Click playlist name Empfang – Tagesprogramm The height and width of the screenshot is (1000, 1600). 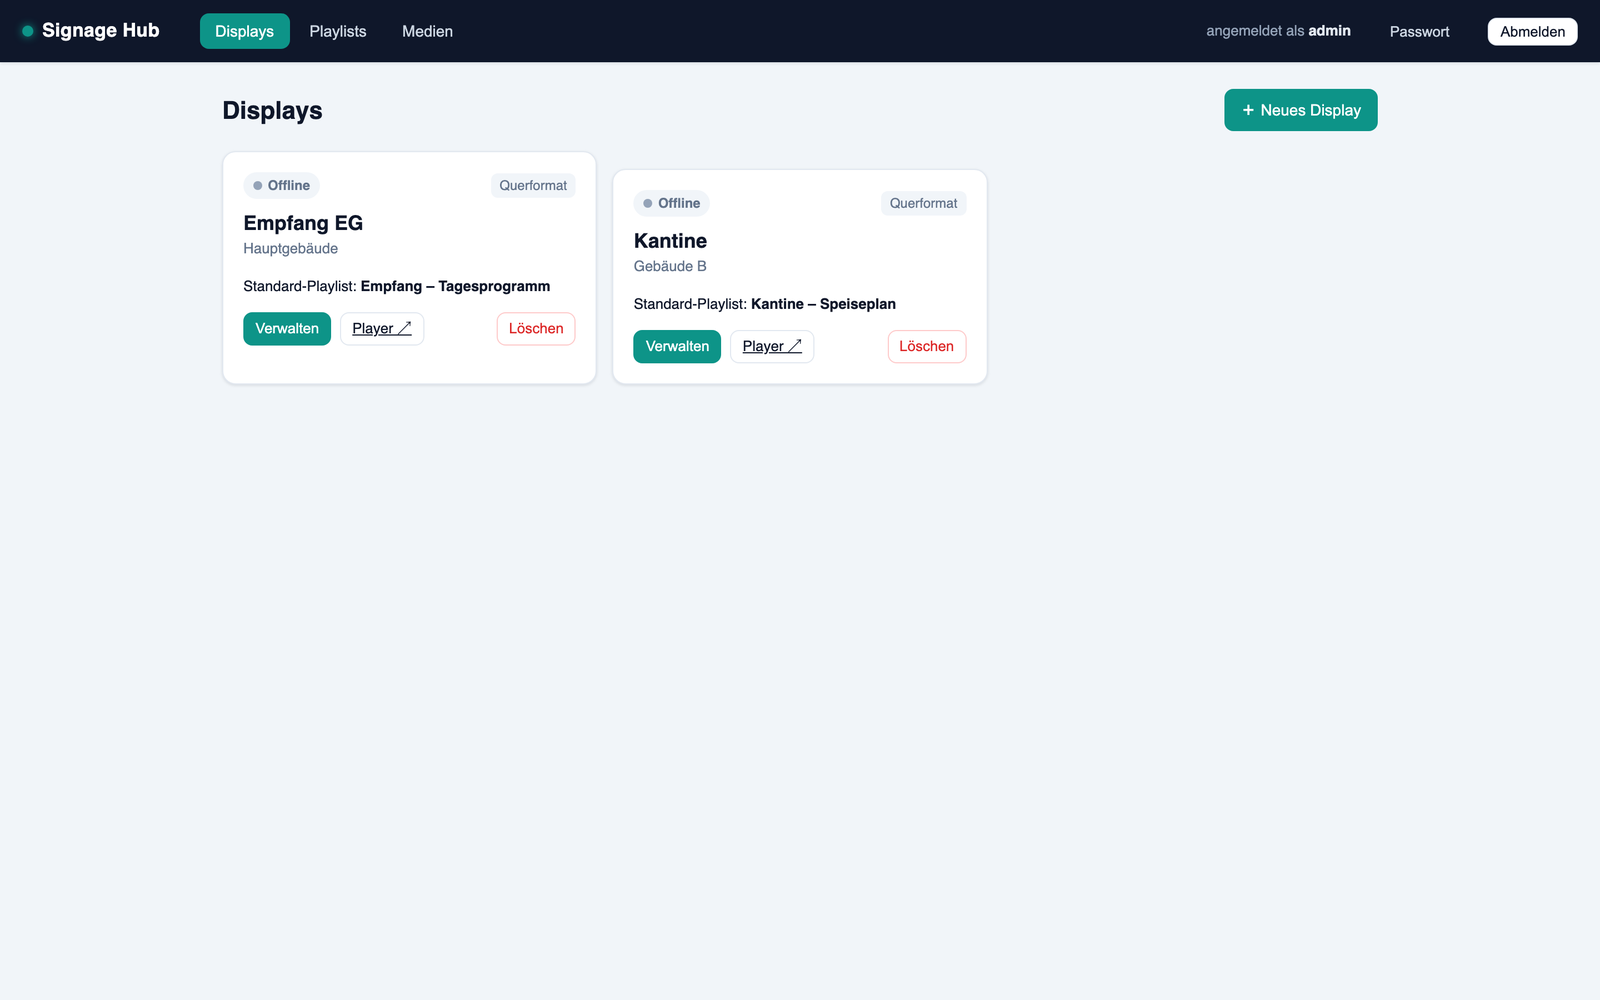pyautogui.click(x=455, y=286)
